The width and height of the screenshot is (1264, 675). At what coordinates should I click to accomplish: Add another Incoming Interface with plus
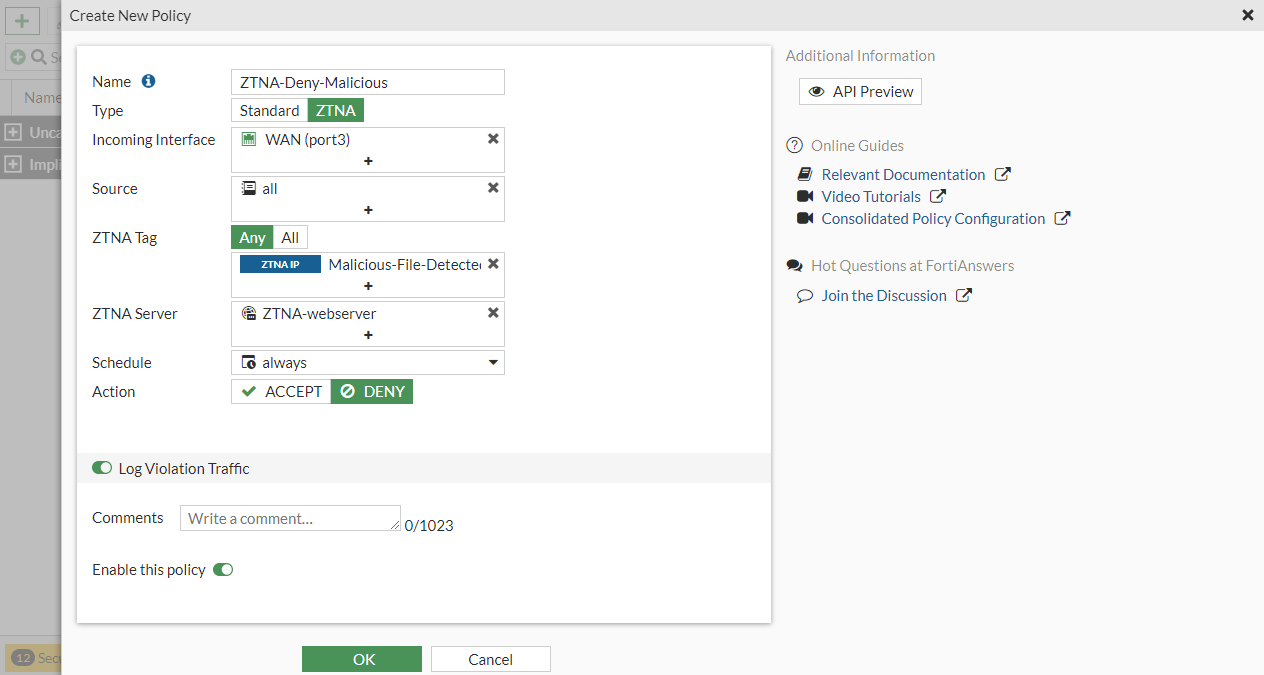point(368,160)
